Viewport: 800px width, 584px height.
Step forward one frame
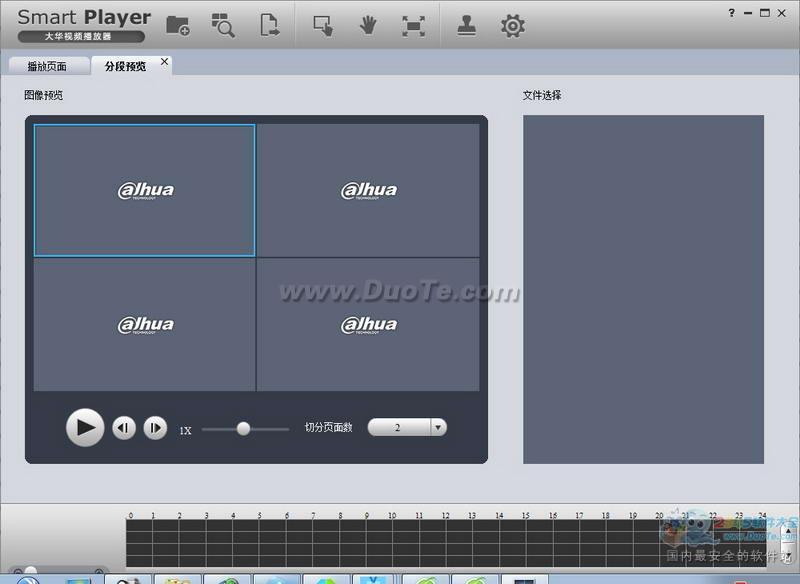click(155, 428)
